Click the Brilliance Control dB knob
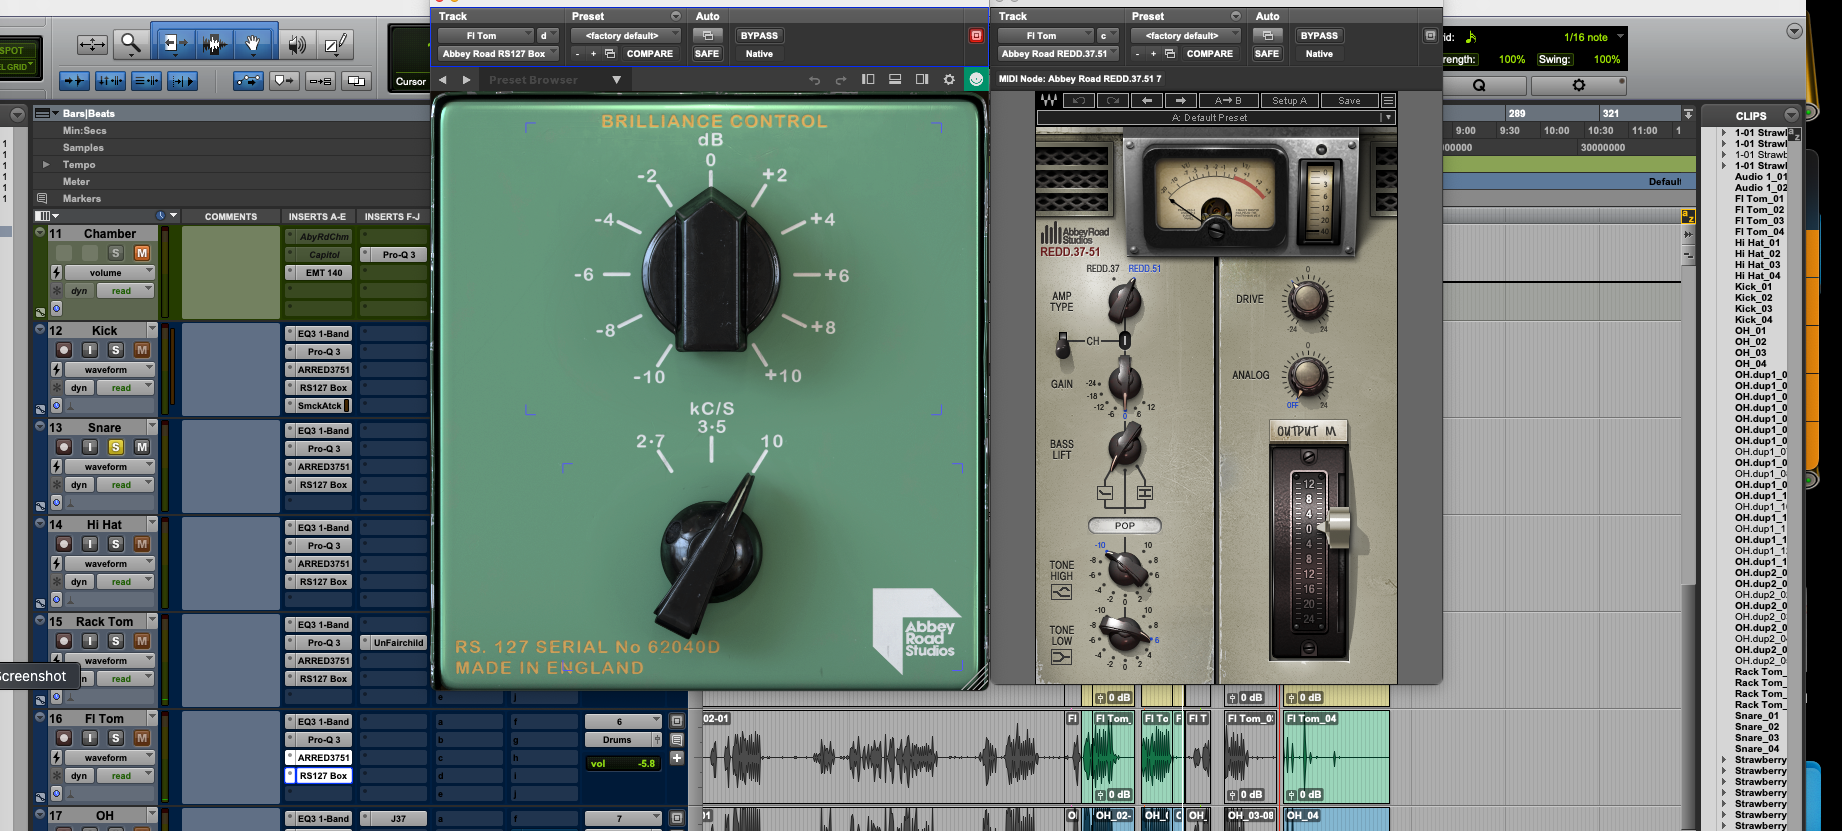The image size is (1842, 831). coord(710,273)
